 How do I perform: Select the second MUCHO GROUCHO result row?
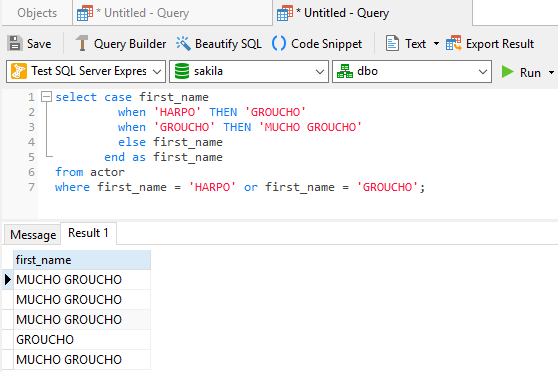click(x=82, y=299)
